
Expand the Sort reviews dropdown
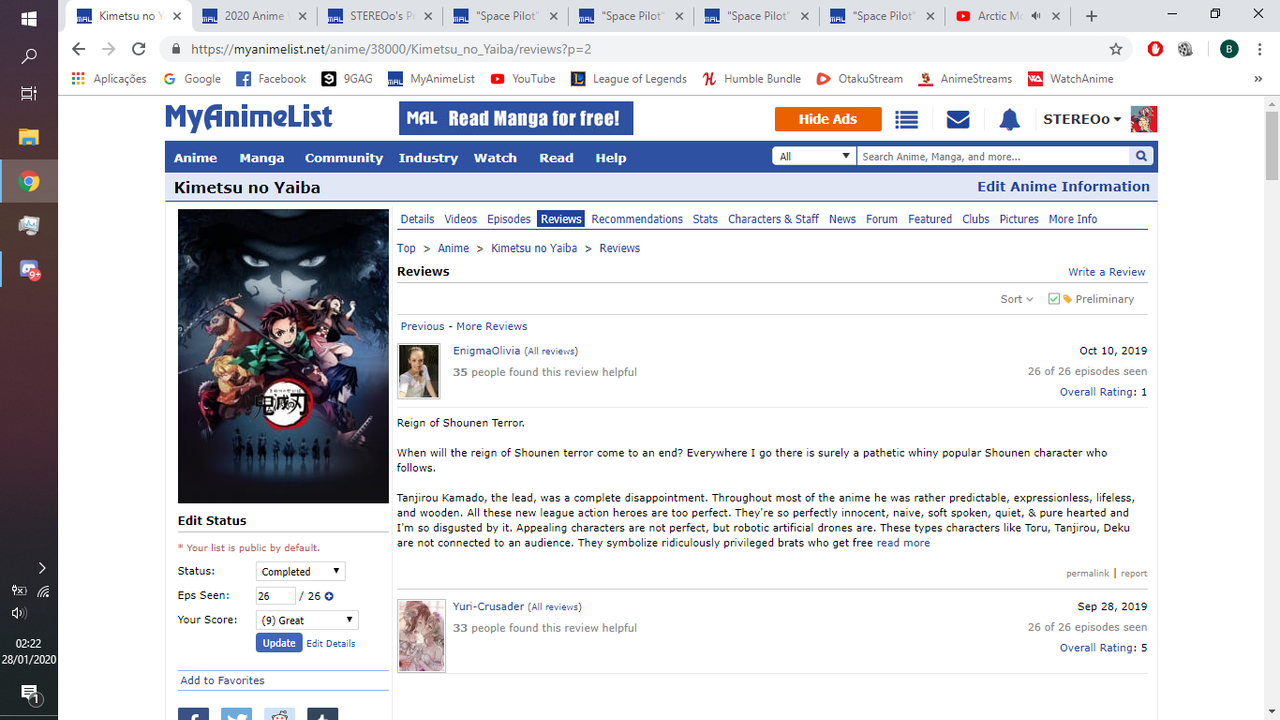click(x=1017, y=299)
